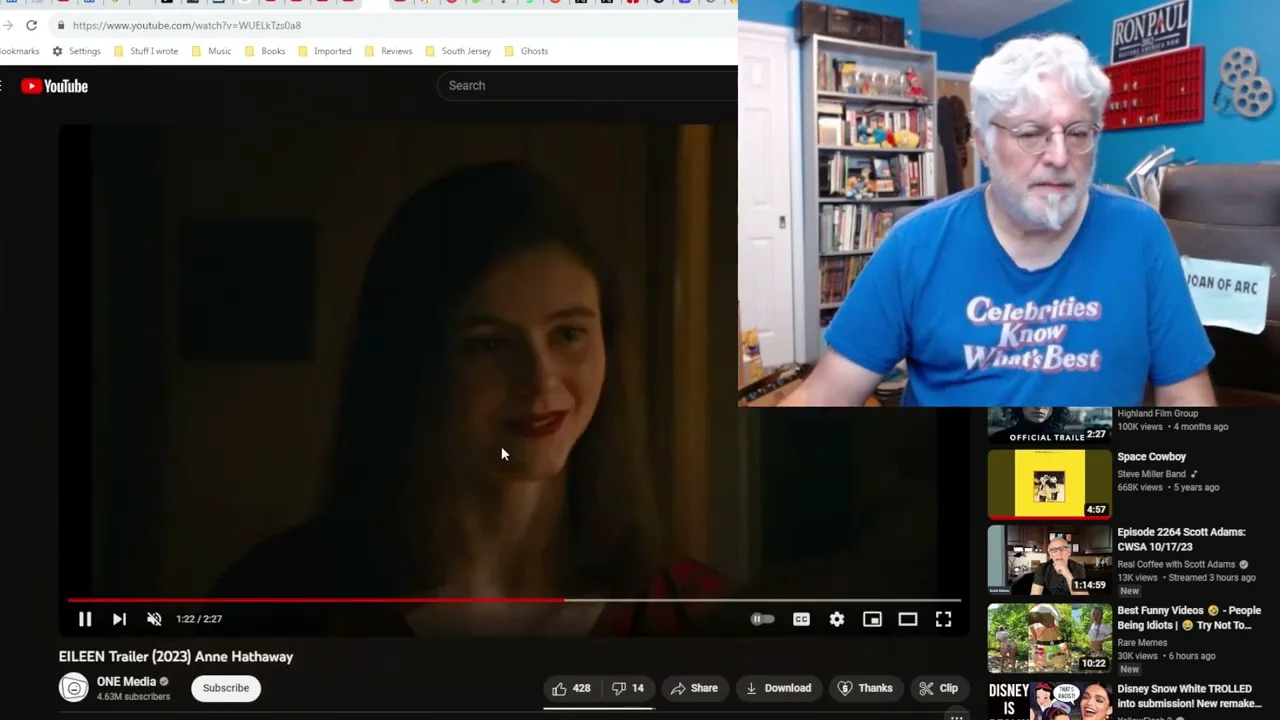Play the Disney Snow White thumbnail
The width and height of the screenshot is (1280, 720).
[1049, 701]
